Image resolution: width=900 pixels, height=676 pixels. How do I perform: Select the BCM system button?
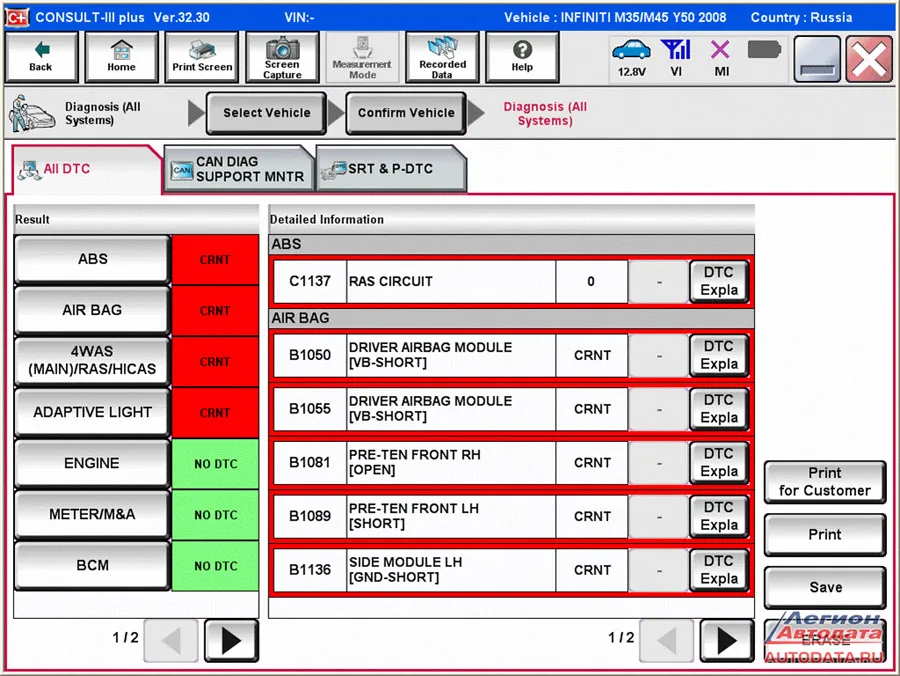pos(92,565)
